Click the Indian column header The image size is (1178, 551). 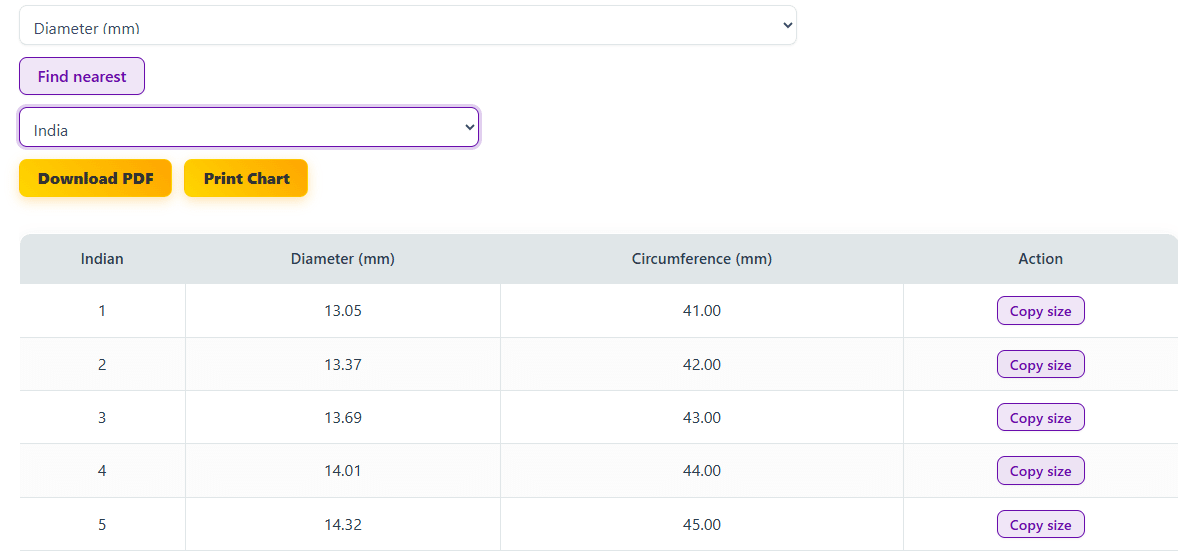pos(102,259)
